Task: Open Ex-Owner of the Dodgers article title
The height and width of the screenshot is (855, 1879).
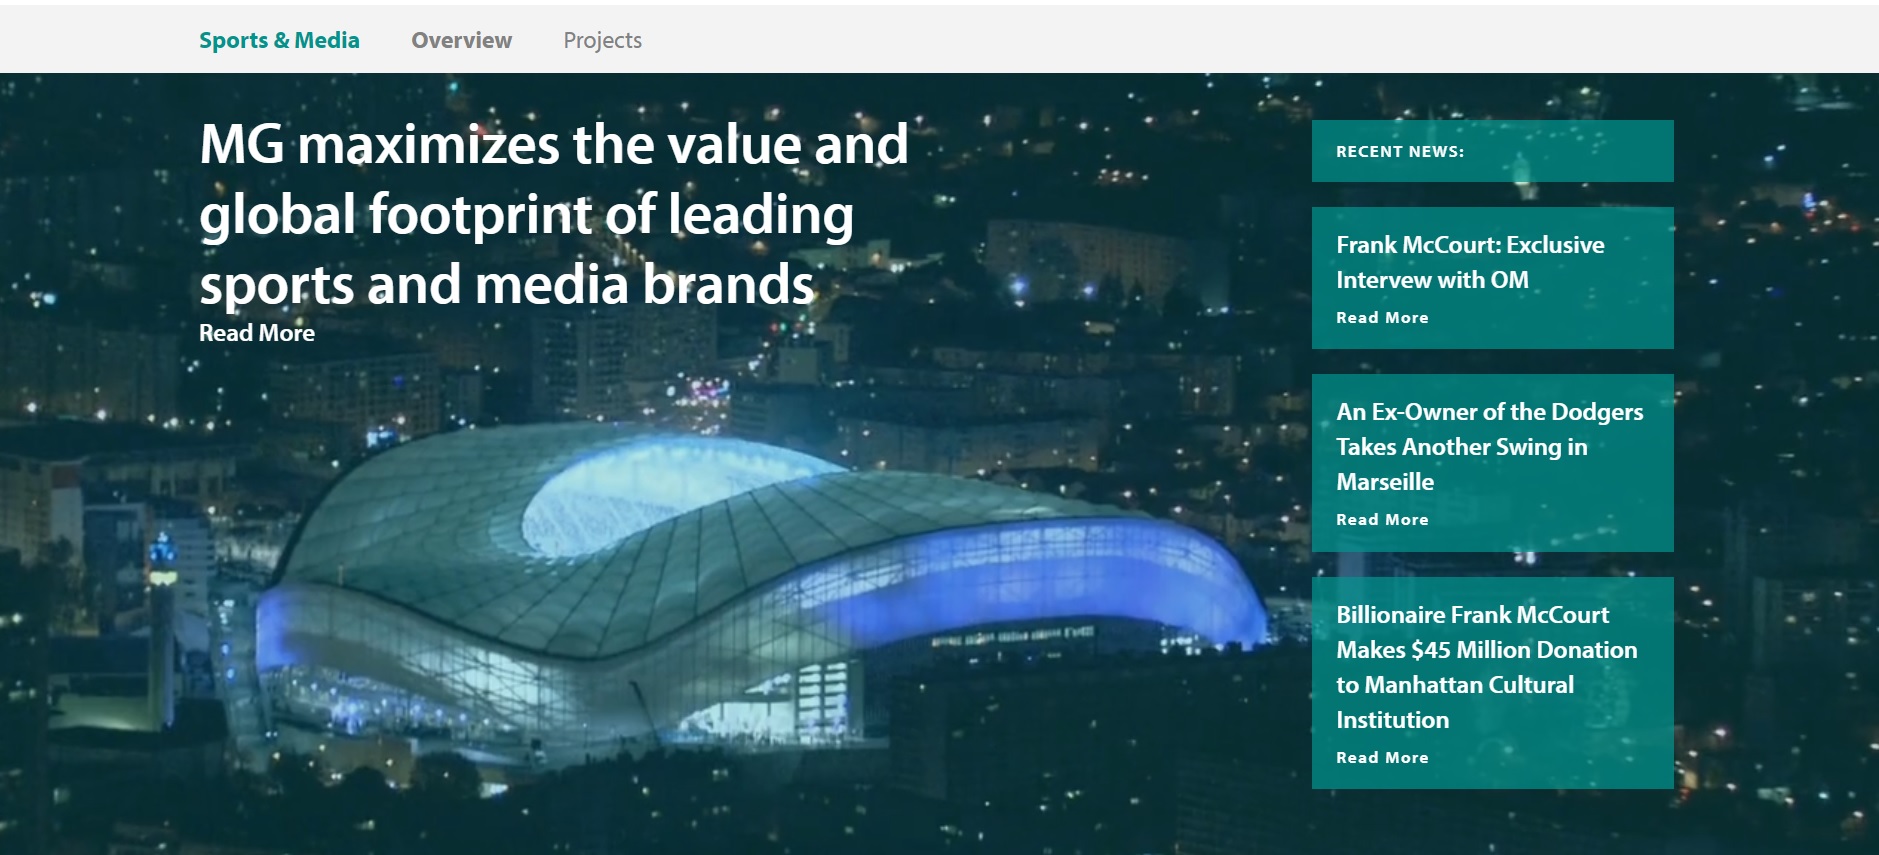Action: [x=1489, y=447]
